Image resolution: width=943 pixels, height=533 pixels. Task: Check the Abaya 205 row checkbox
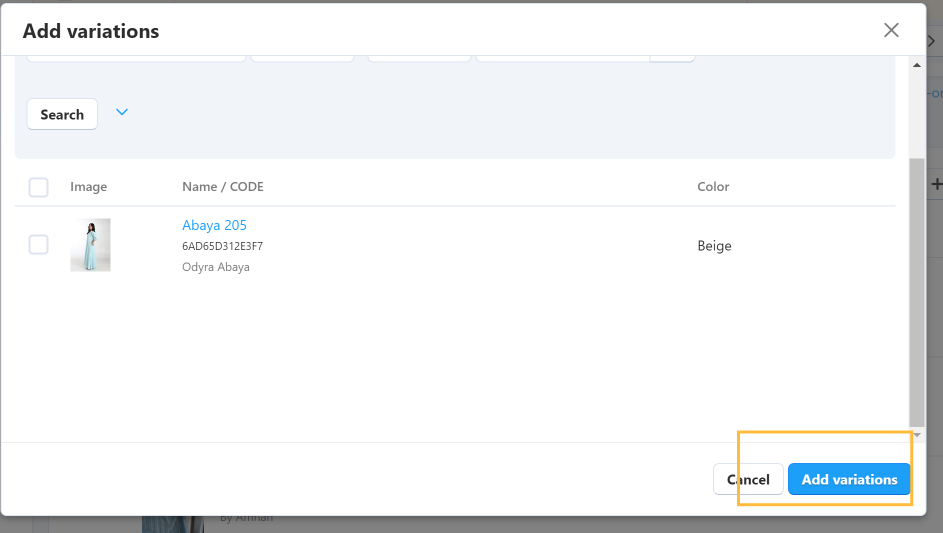point(38,245)
